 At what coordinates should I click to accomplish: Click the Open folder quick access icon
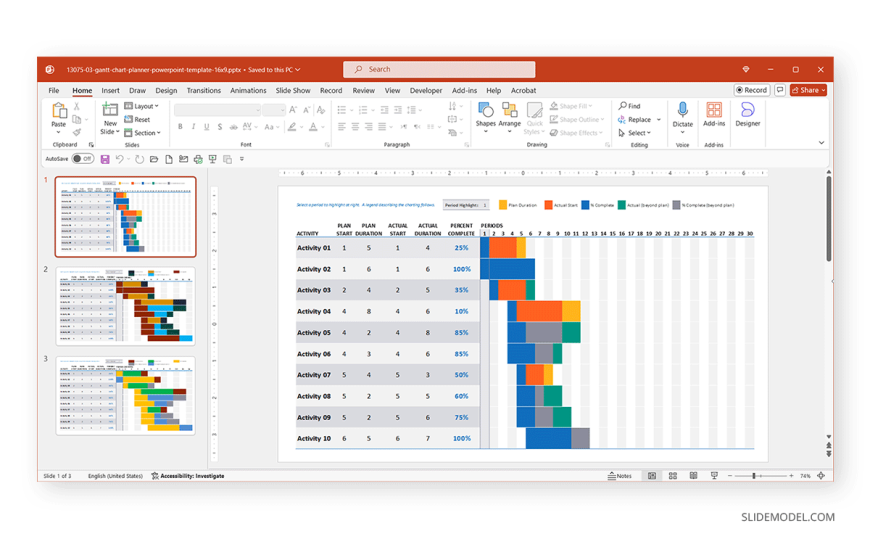[x=154, y=159]
